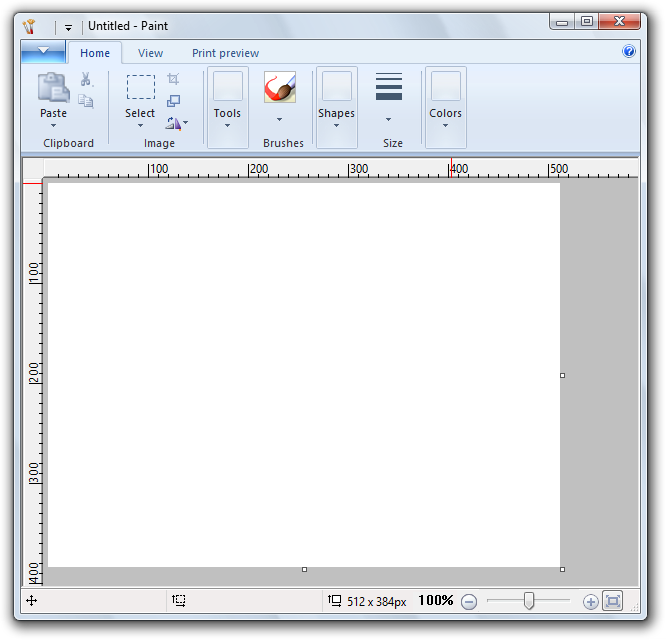
Task: Open the Paint help icon
Action: pos(629,51)
